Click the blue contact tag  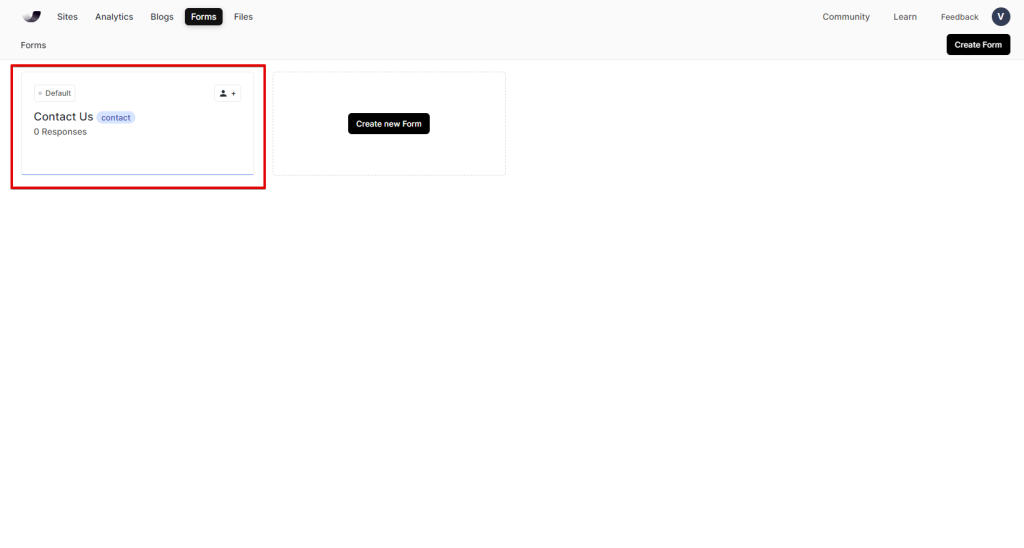[x=116, y=118]
